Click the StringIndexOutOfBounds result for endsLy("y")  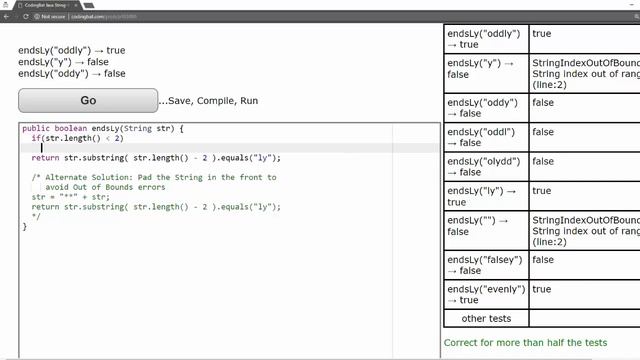coord(586,74)
